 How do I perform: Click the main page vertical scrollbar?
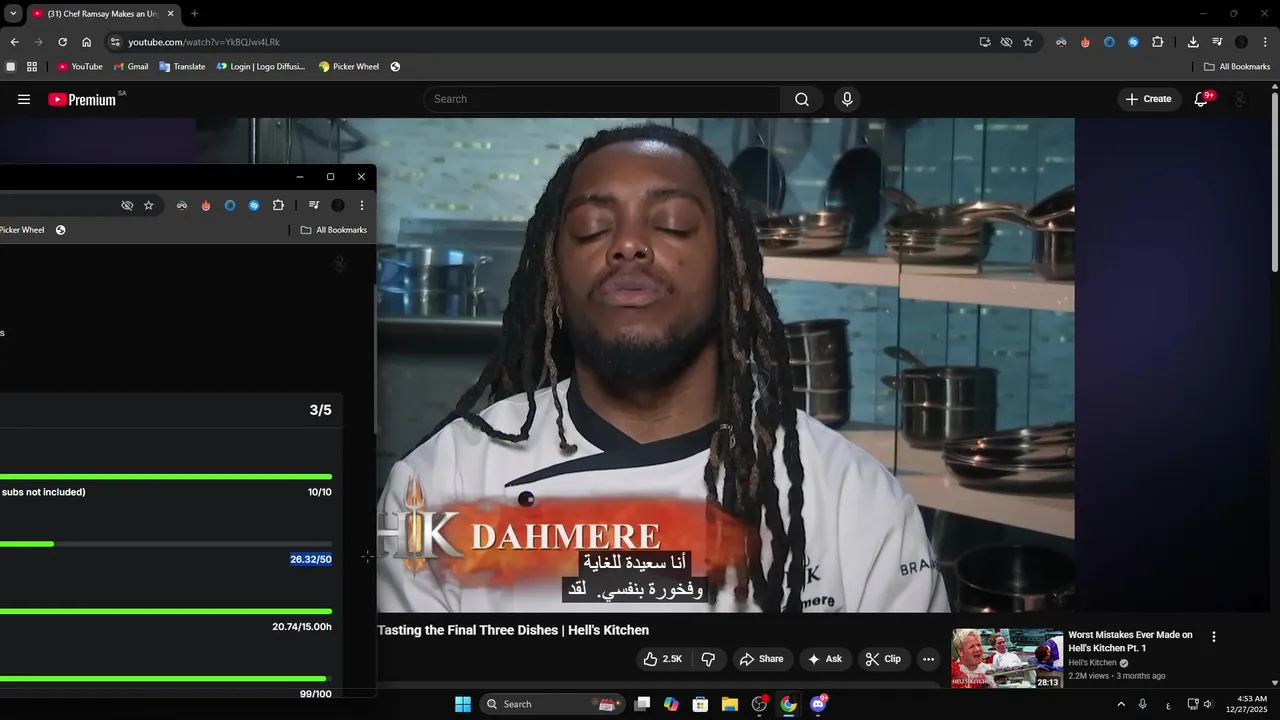point(1274,180)
